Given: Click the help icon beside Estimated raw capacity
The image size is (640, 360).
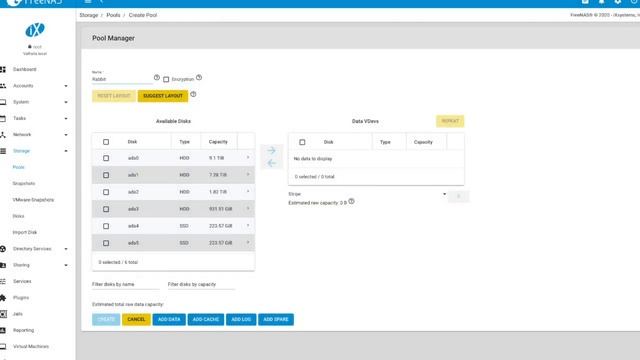Looking at the screenshot, I should [x=351, y=202].
